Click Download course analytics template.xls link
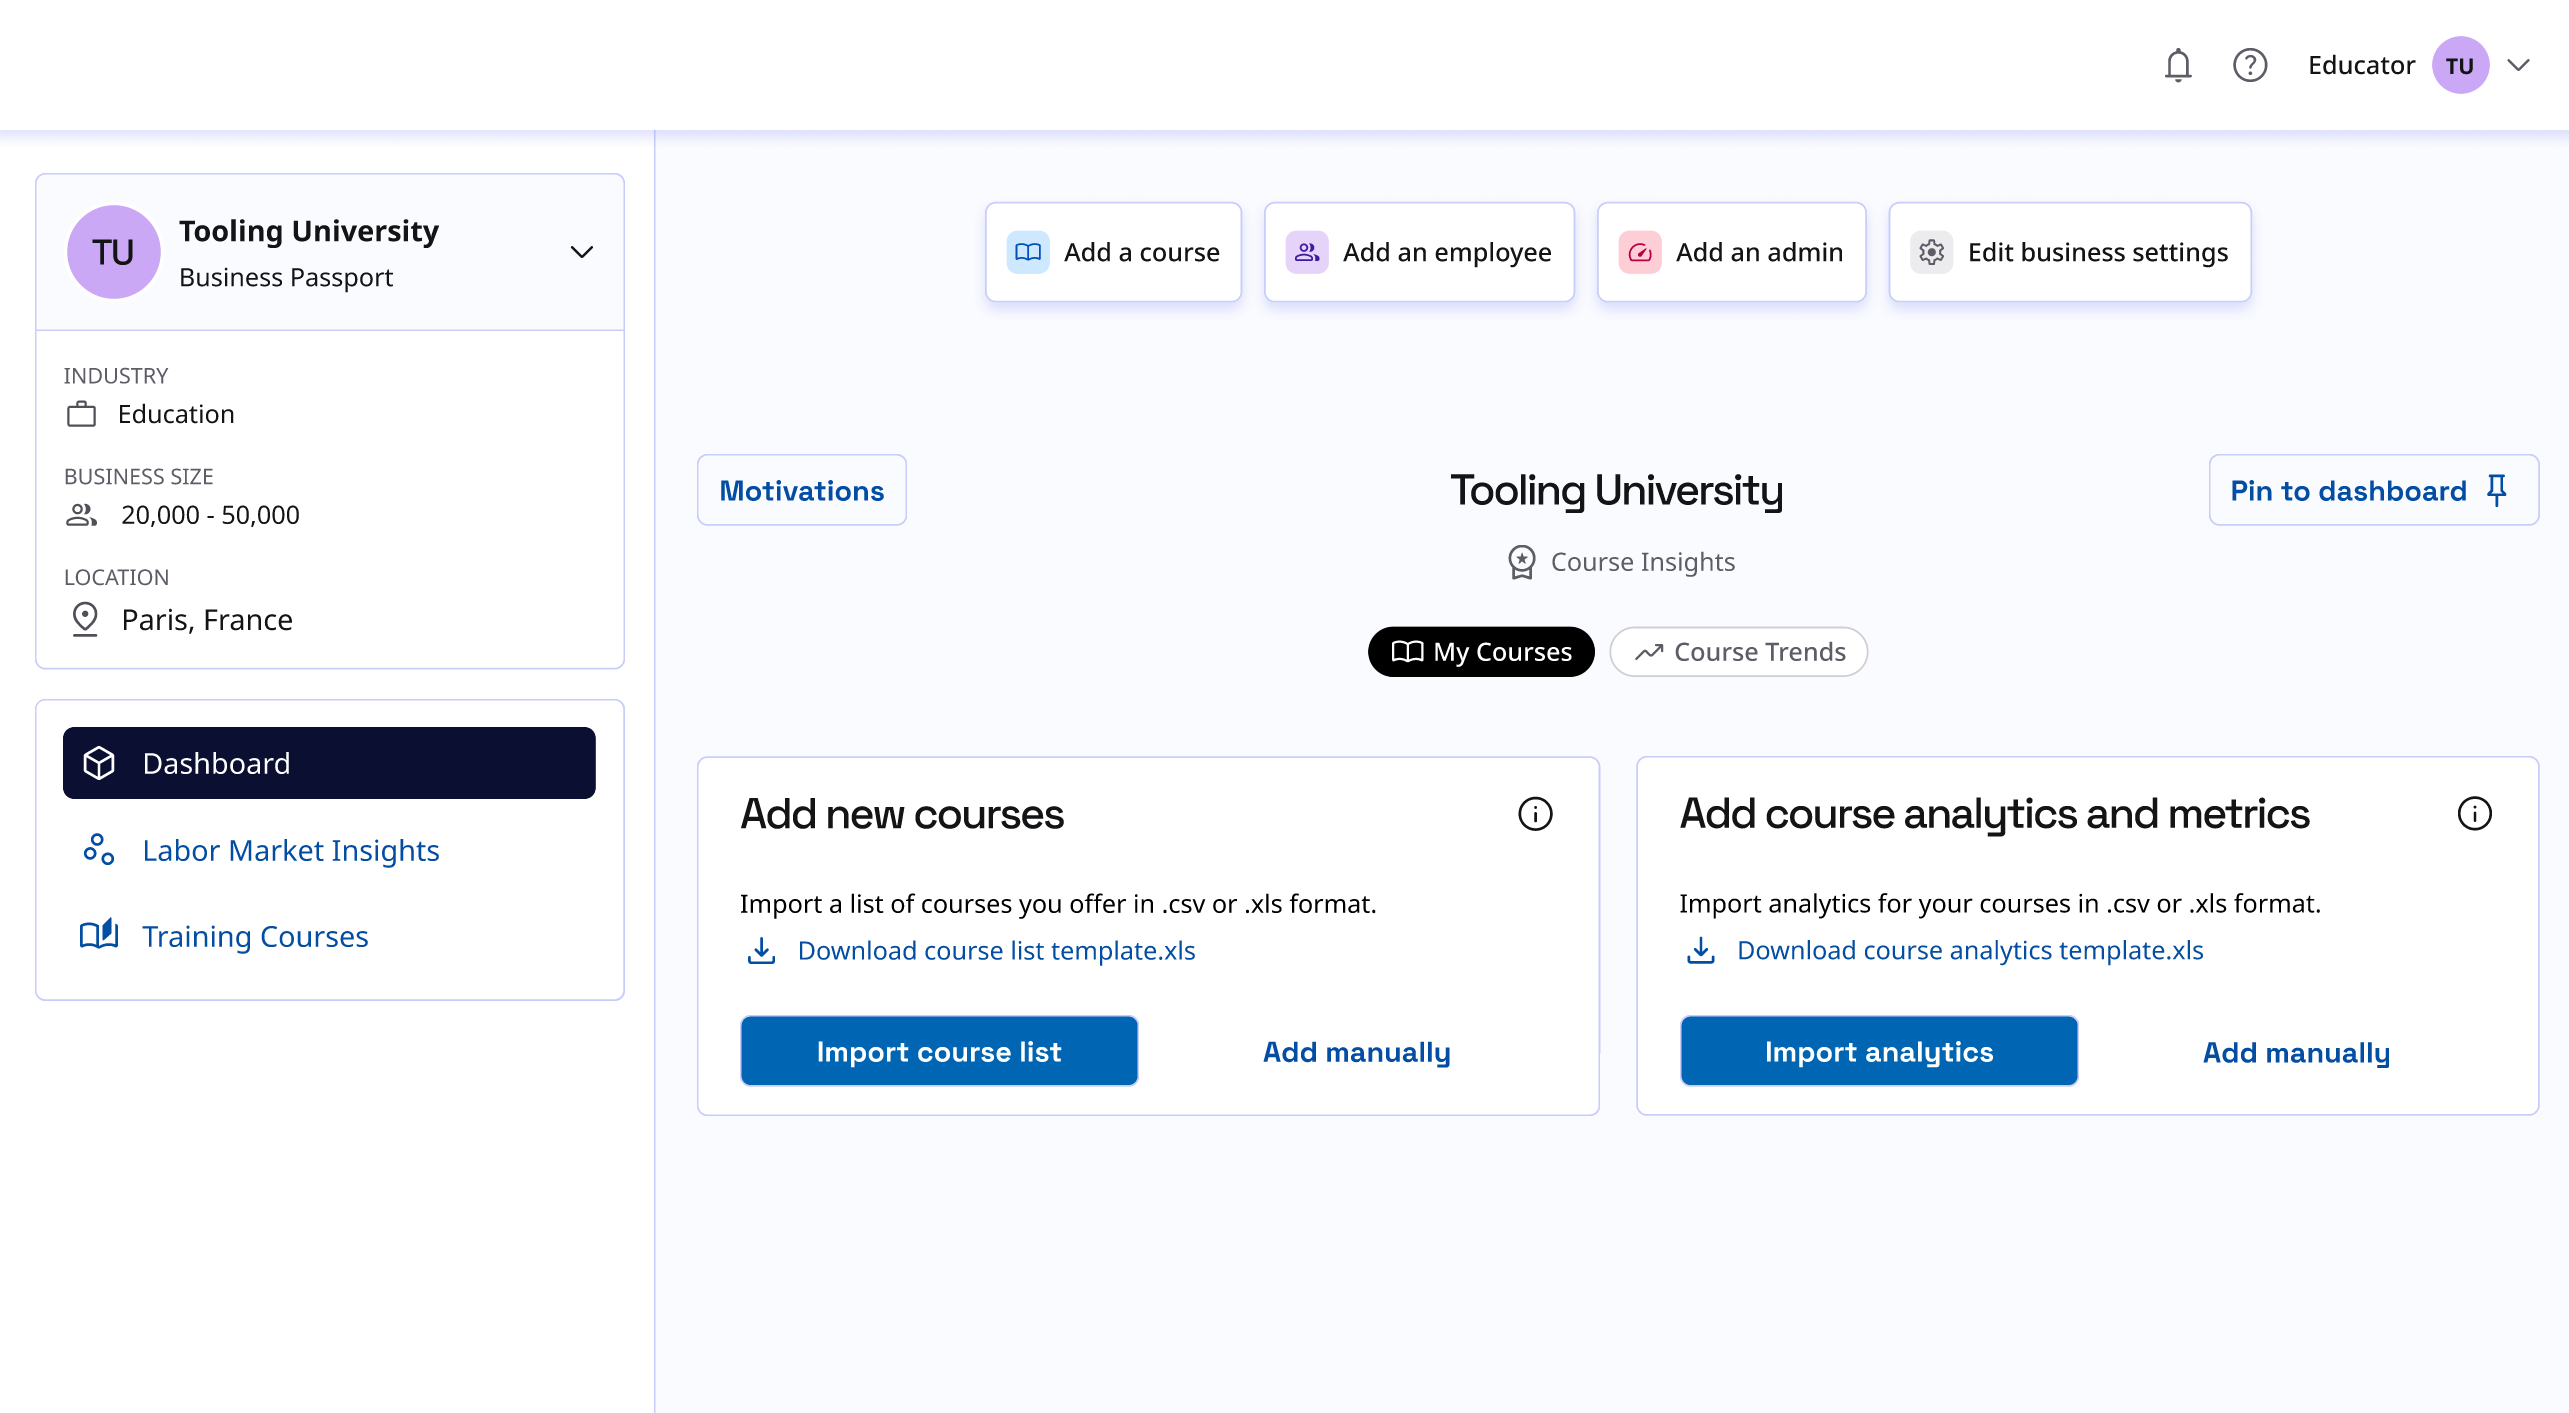2569x1413 pixels. [1969, 950]
